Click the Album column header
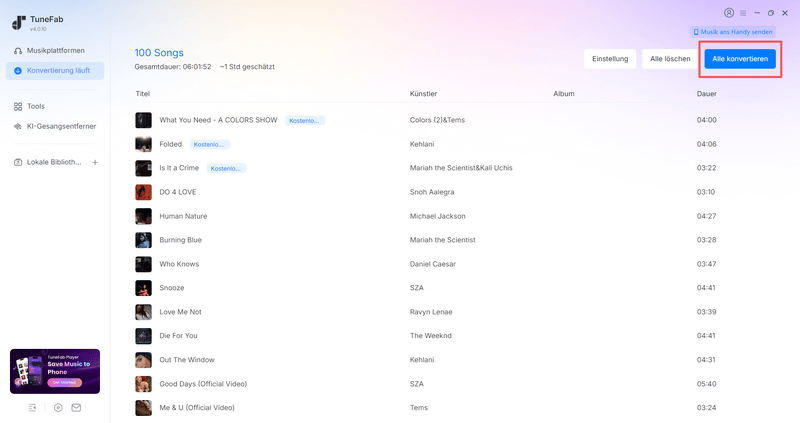The width and height of the screenshot is (800, 423). 564,94
